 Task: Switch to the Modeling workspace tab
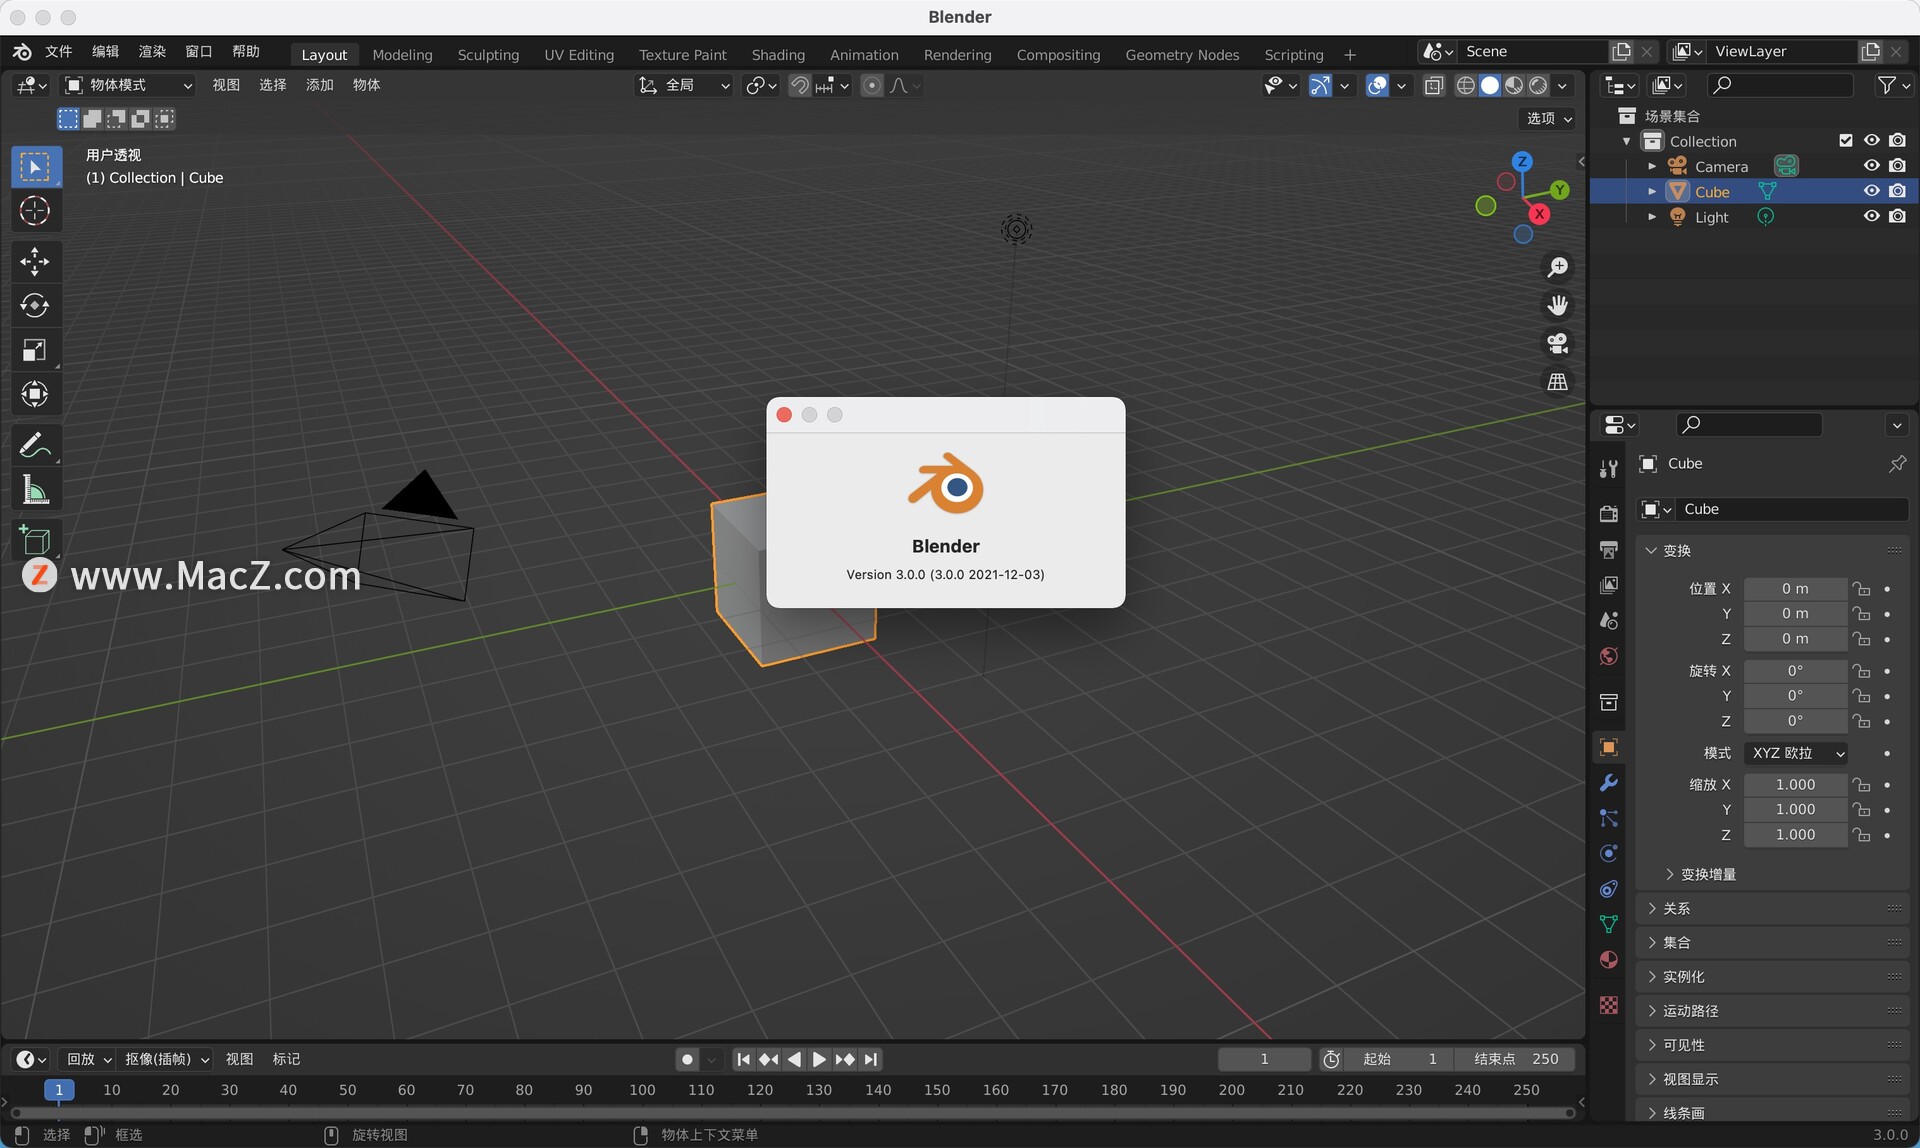(402, 55)
